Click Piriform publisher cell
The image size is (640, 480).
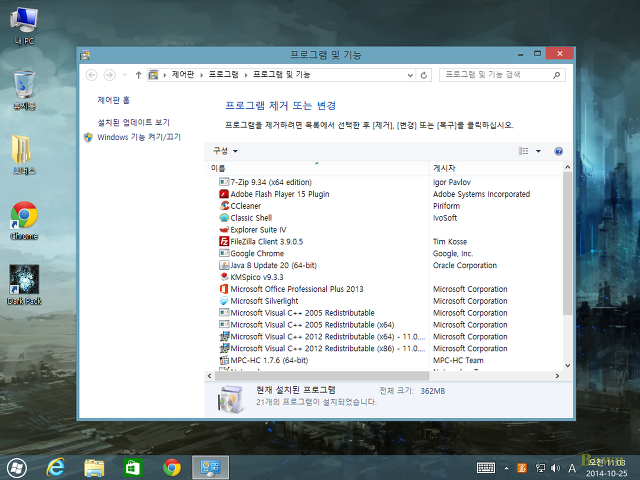pos(447,206)
